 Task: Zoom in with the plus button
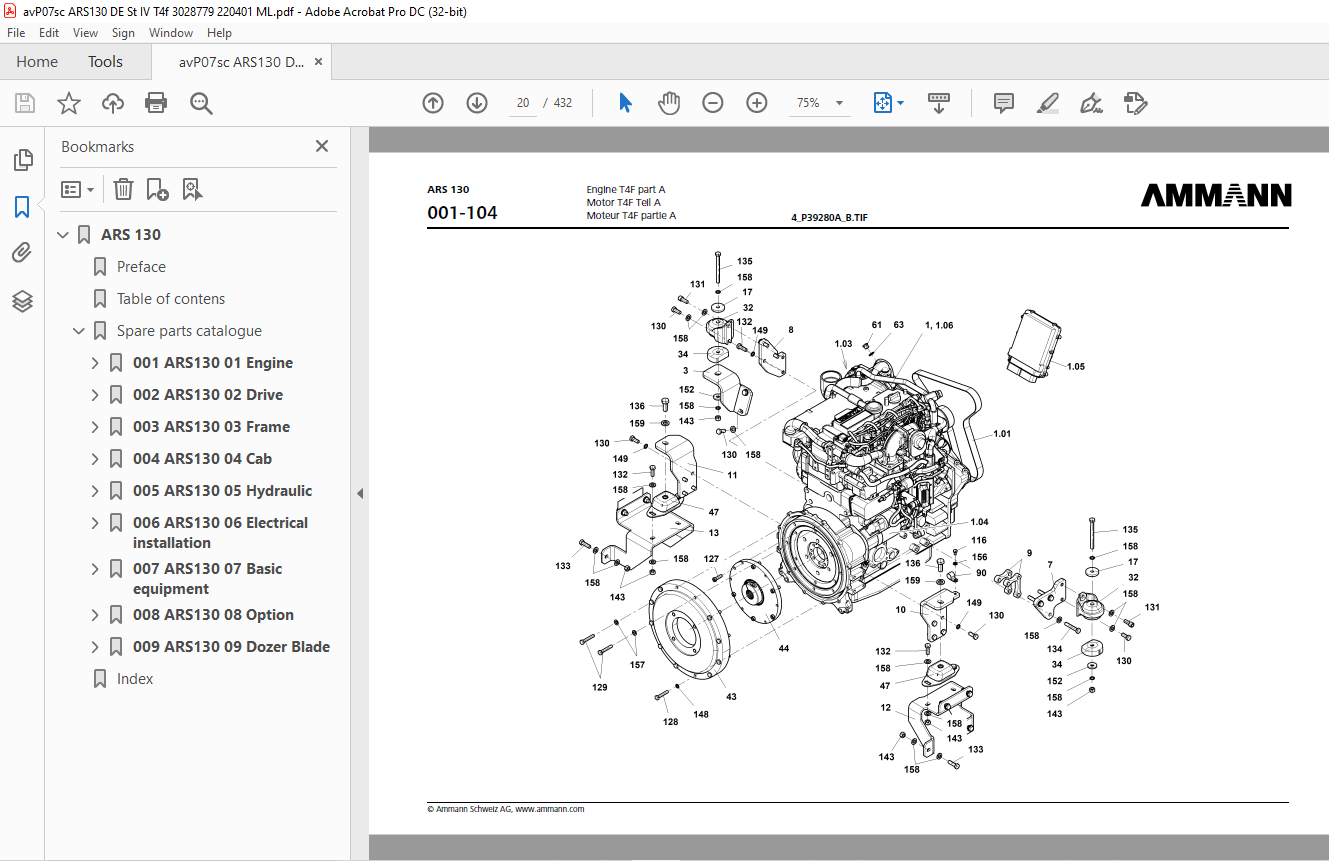click(x=757, y=103)
